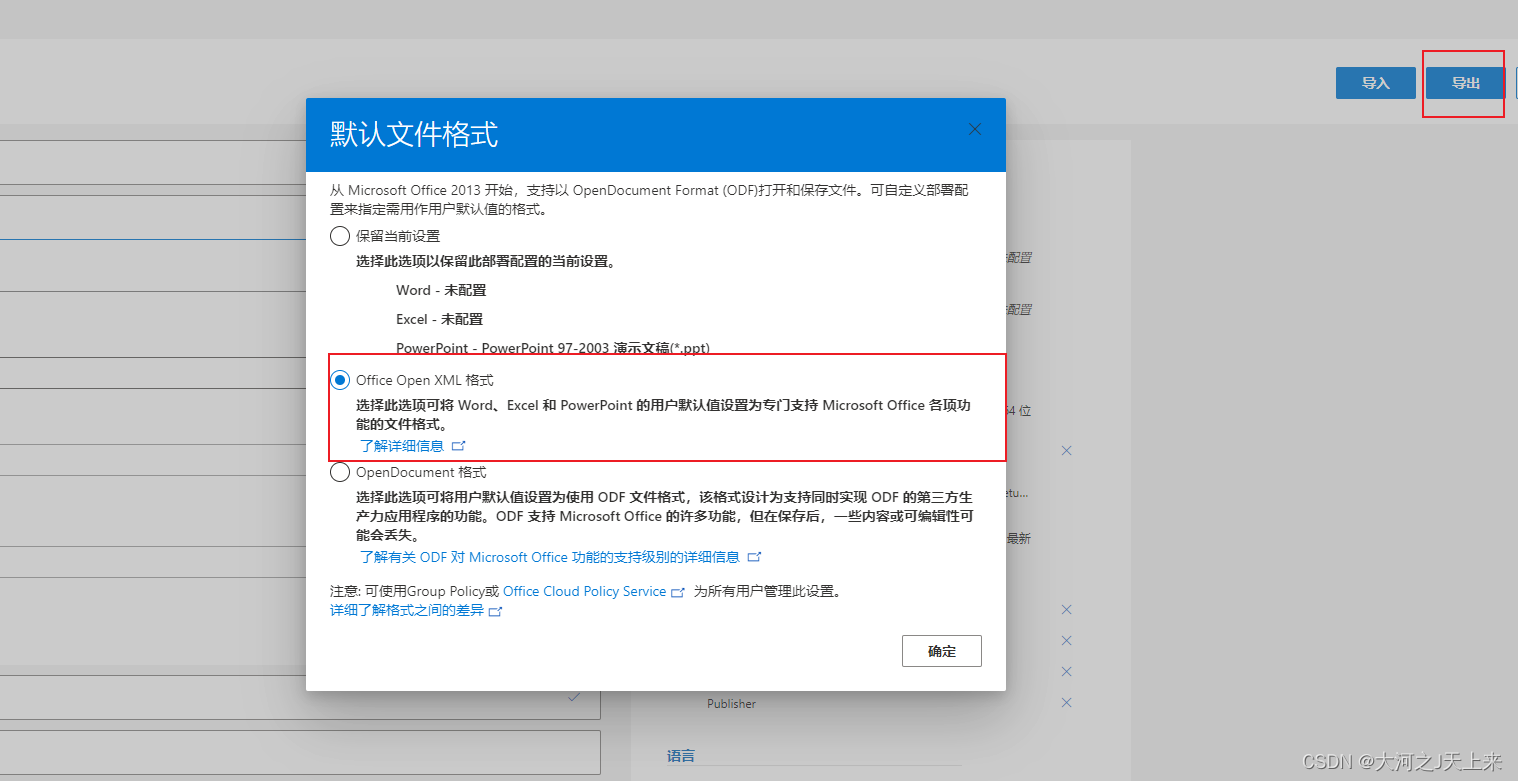This screenshot has width=1518, height=781.
Task: Confirm the dialog with 确定
Action: pos(941,651)
